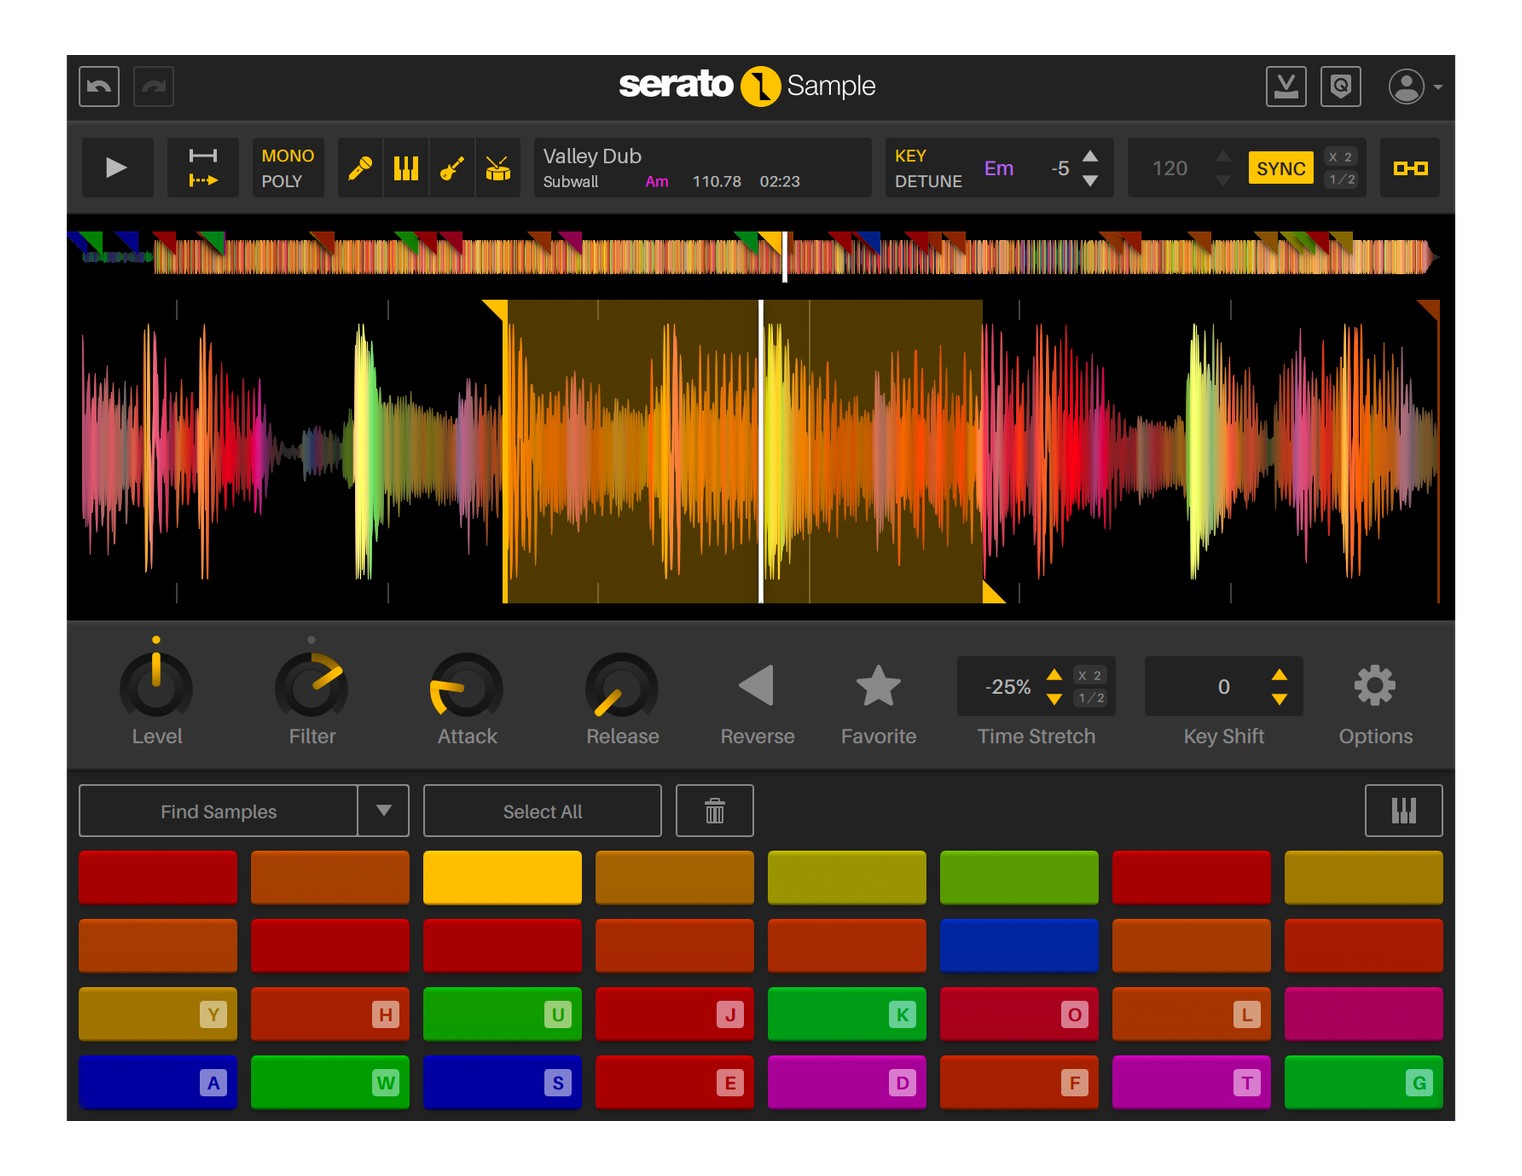Click the Find Samples button
This screenshot has height=1176, width=1522.
(219, 811)
